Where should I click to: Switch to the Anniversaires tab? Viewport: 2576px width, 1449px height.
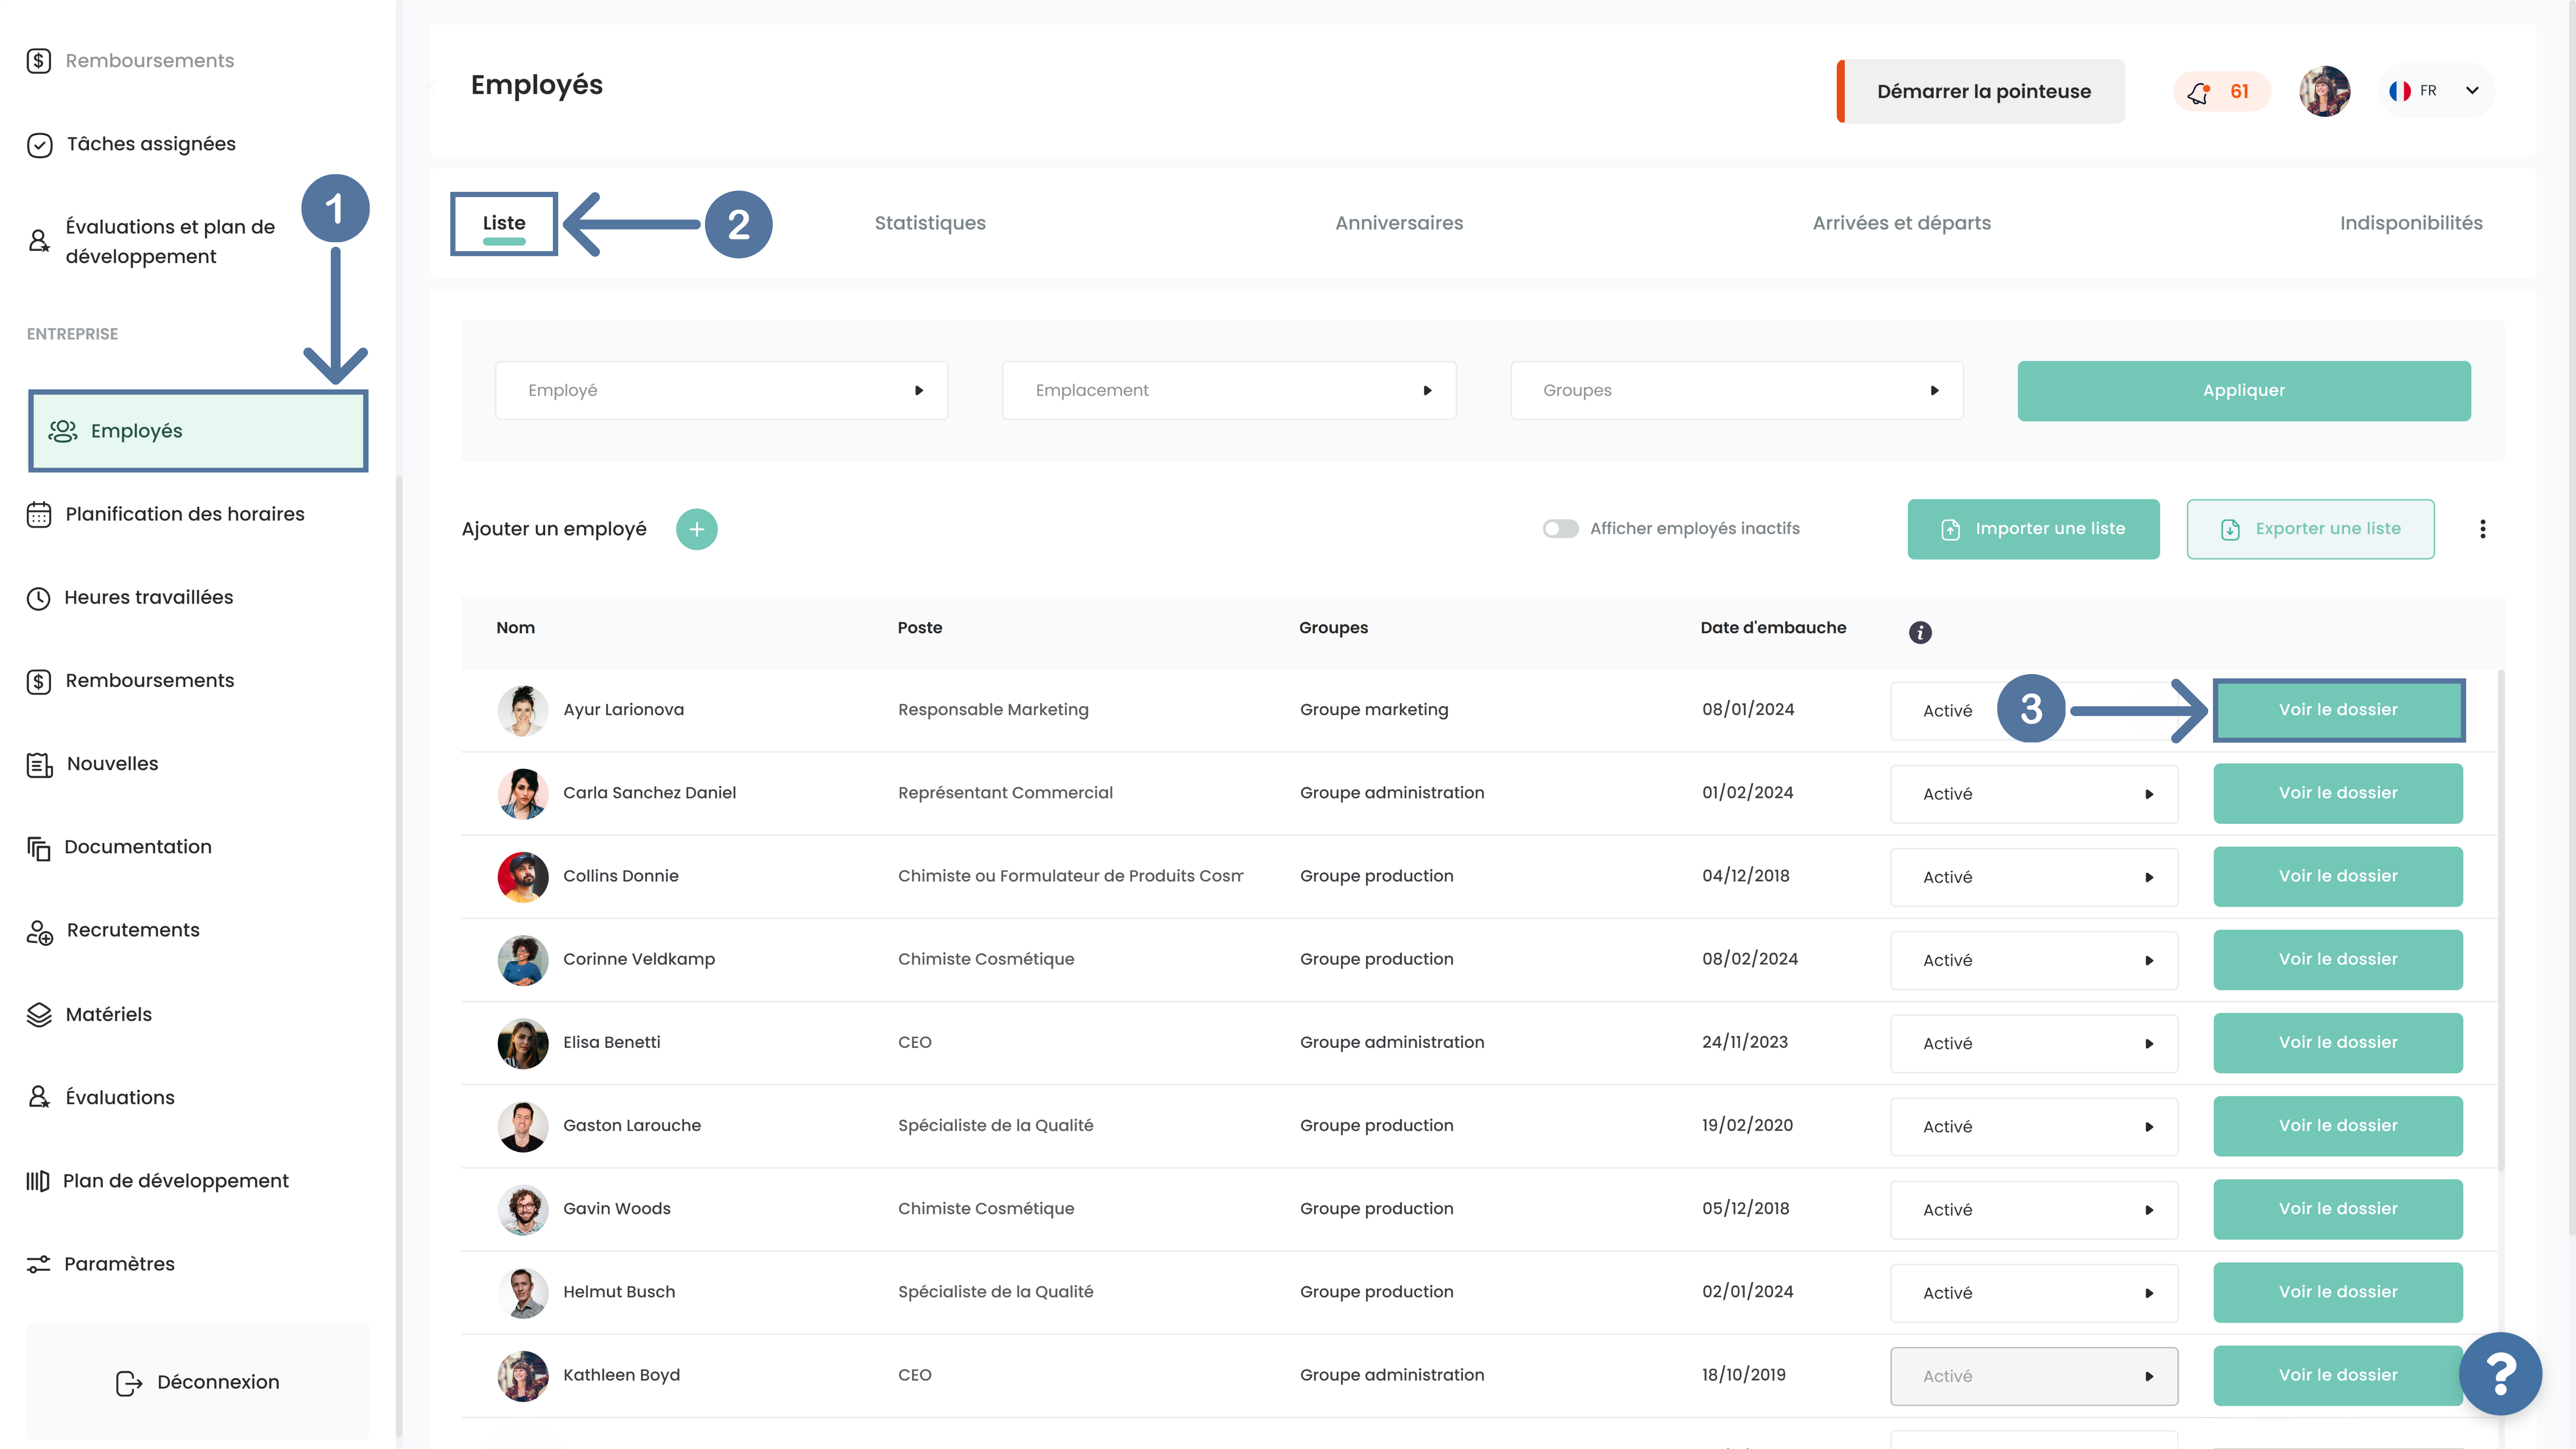(x=1399, y=223)
